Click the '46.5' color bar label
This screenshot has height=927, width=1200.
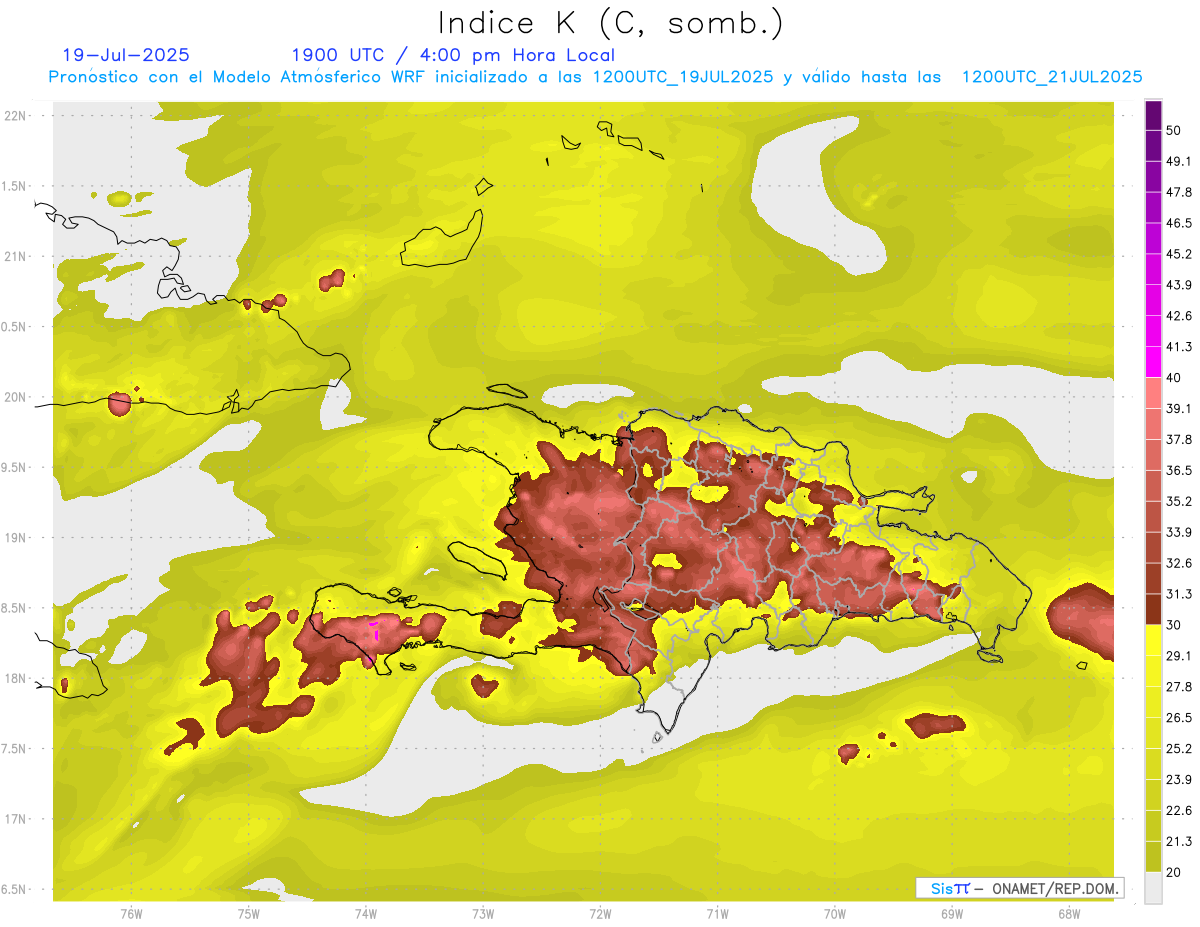click(1179, 223)
